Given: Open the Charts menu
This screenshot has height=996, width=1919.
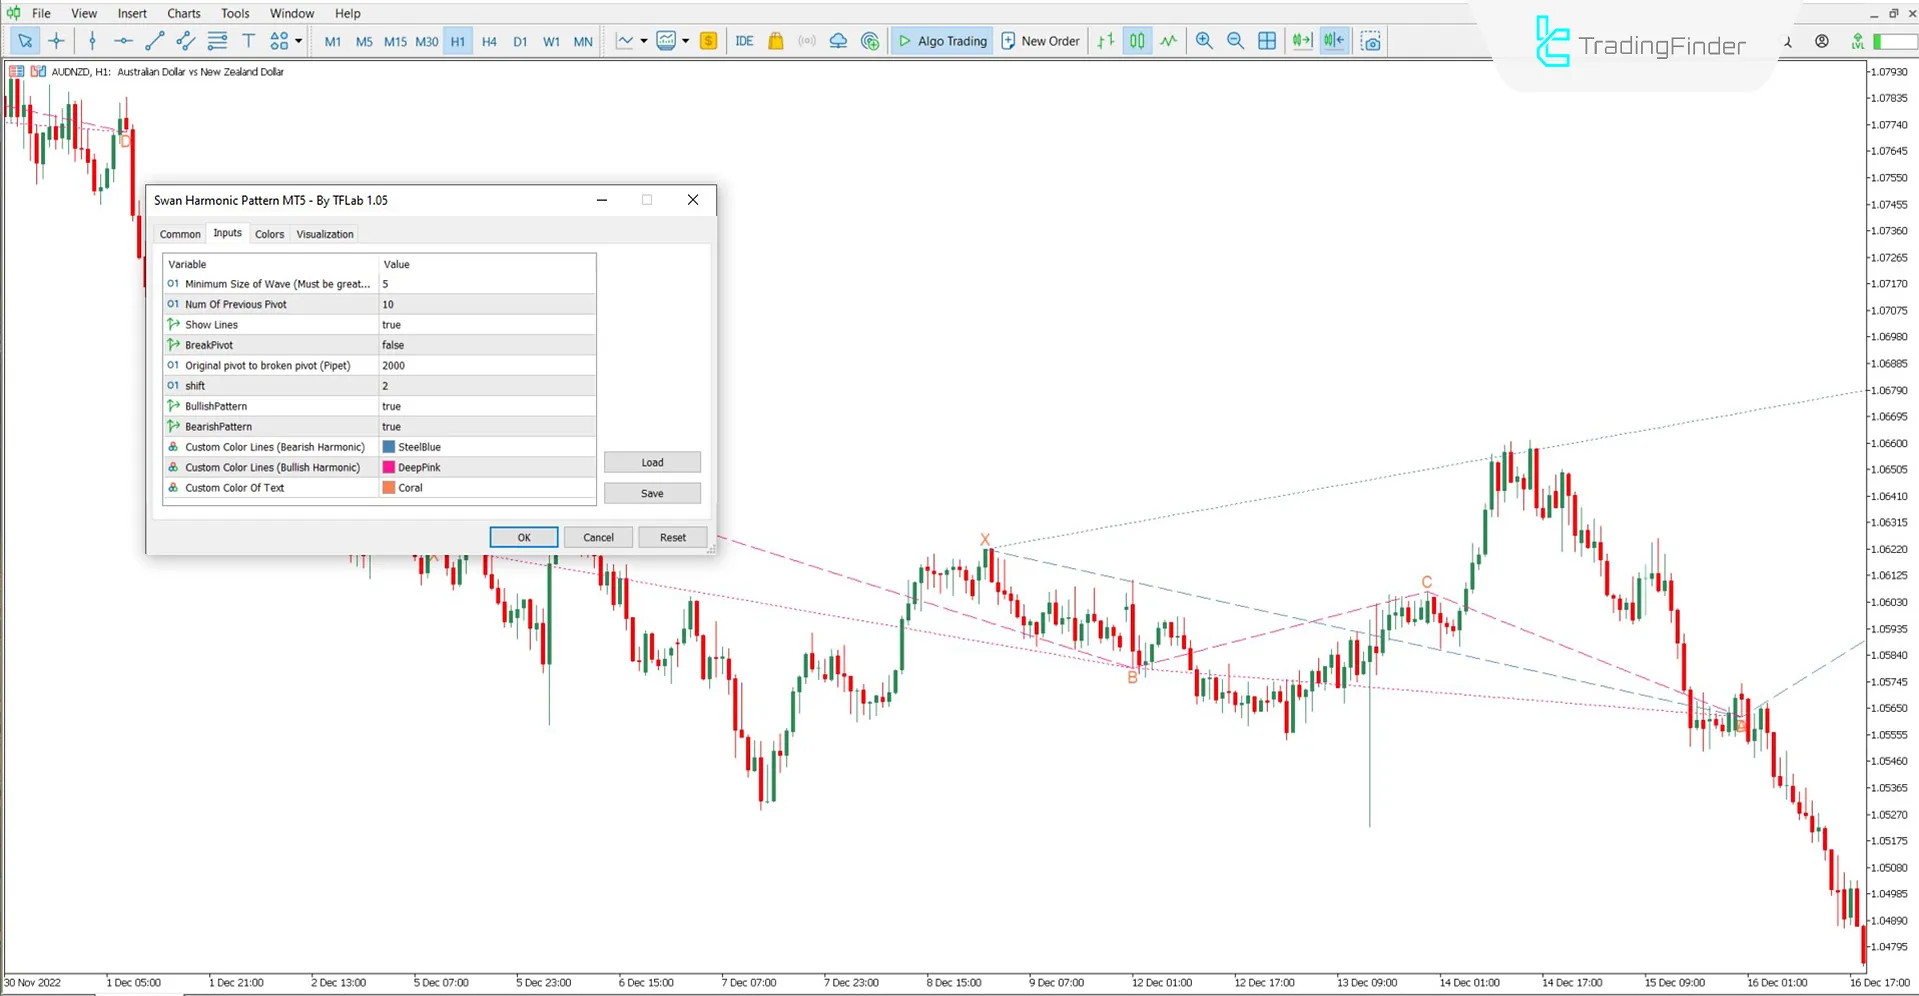Looking at the screenshot, I should click(183, 13).
